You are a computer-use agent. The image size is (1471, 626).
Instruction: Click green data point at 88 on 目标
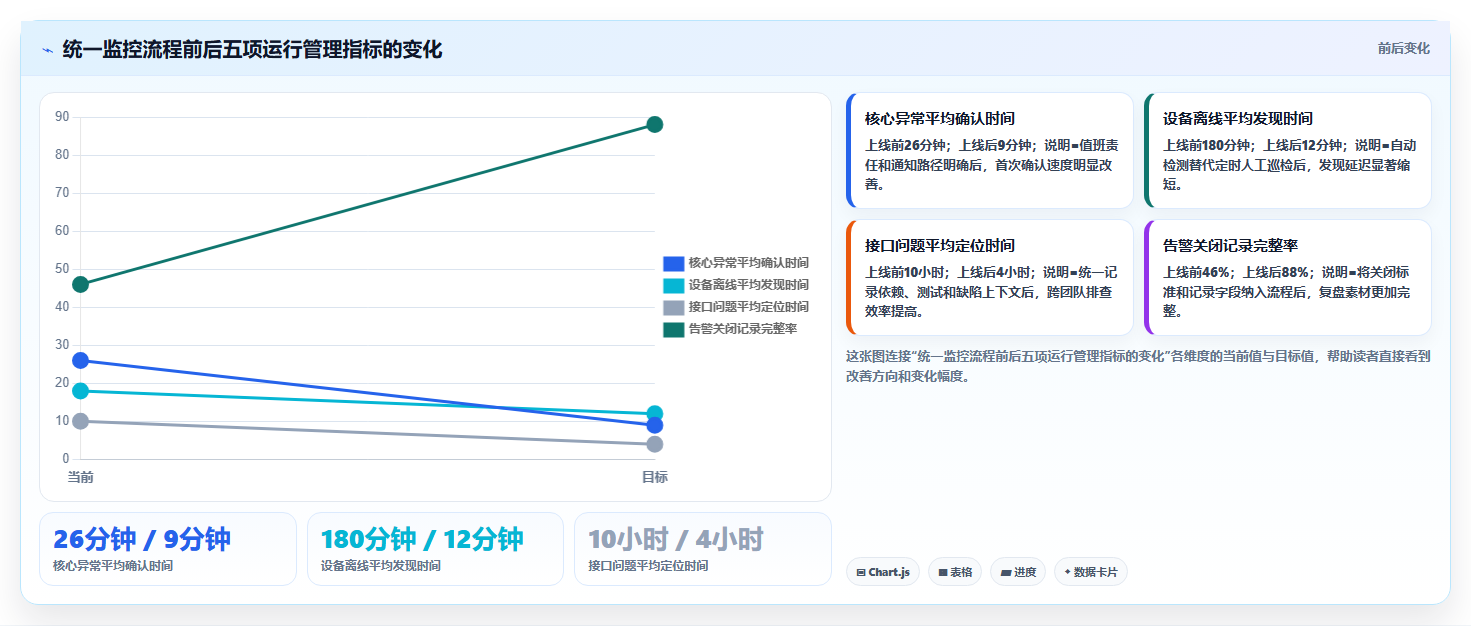pos(655,125)
